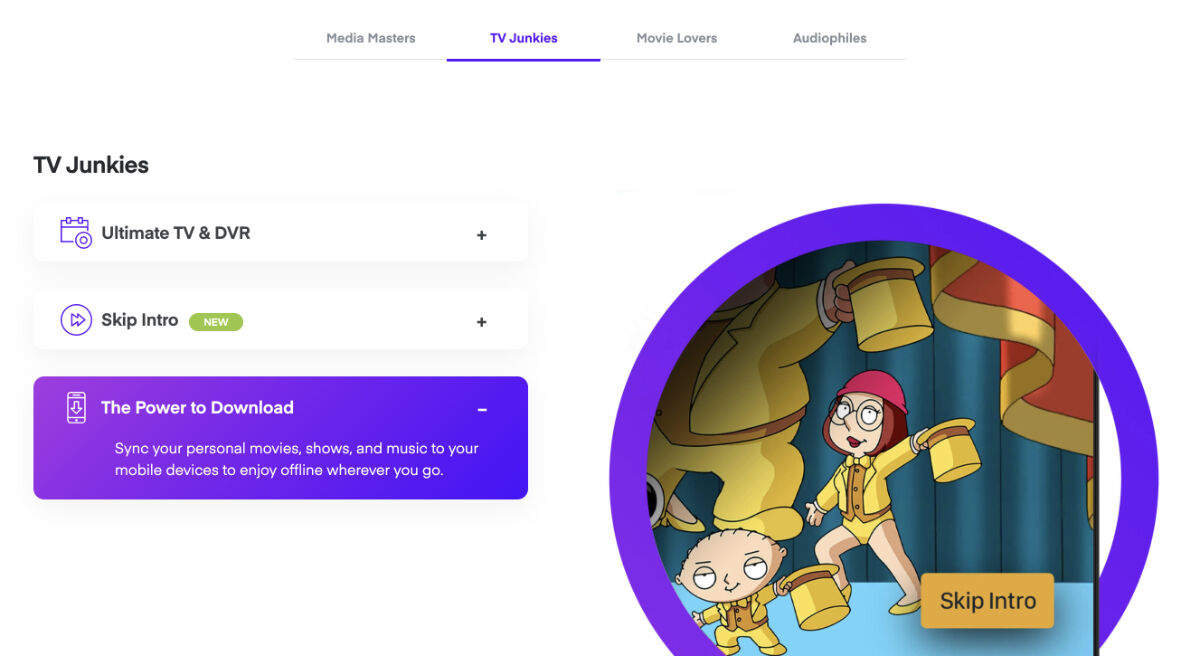1200x656 pixels.
Task: Switch to Media Masters tab
Action: pyautogui.click(x=371, y=38)
